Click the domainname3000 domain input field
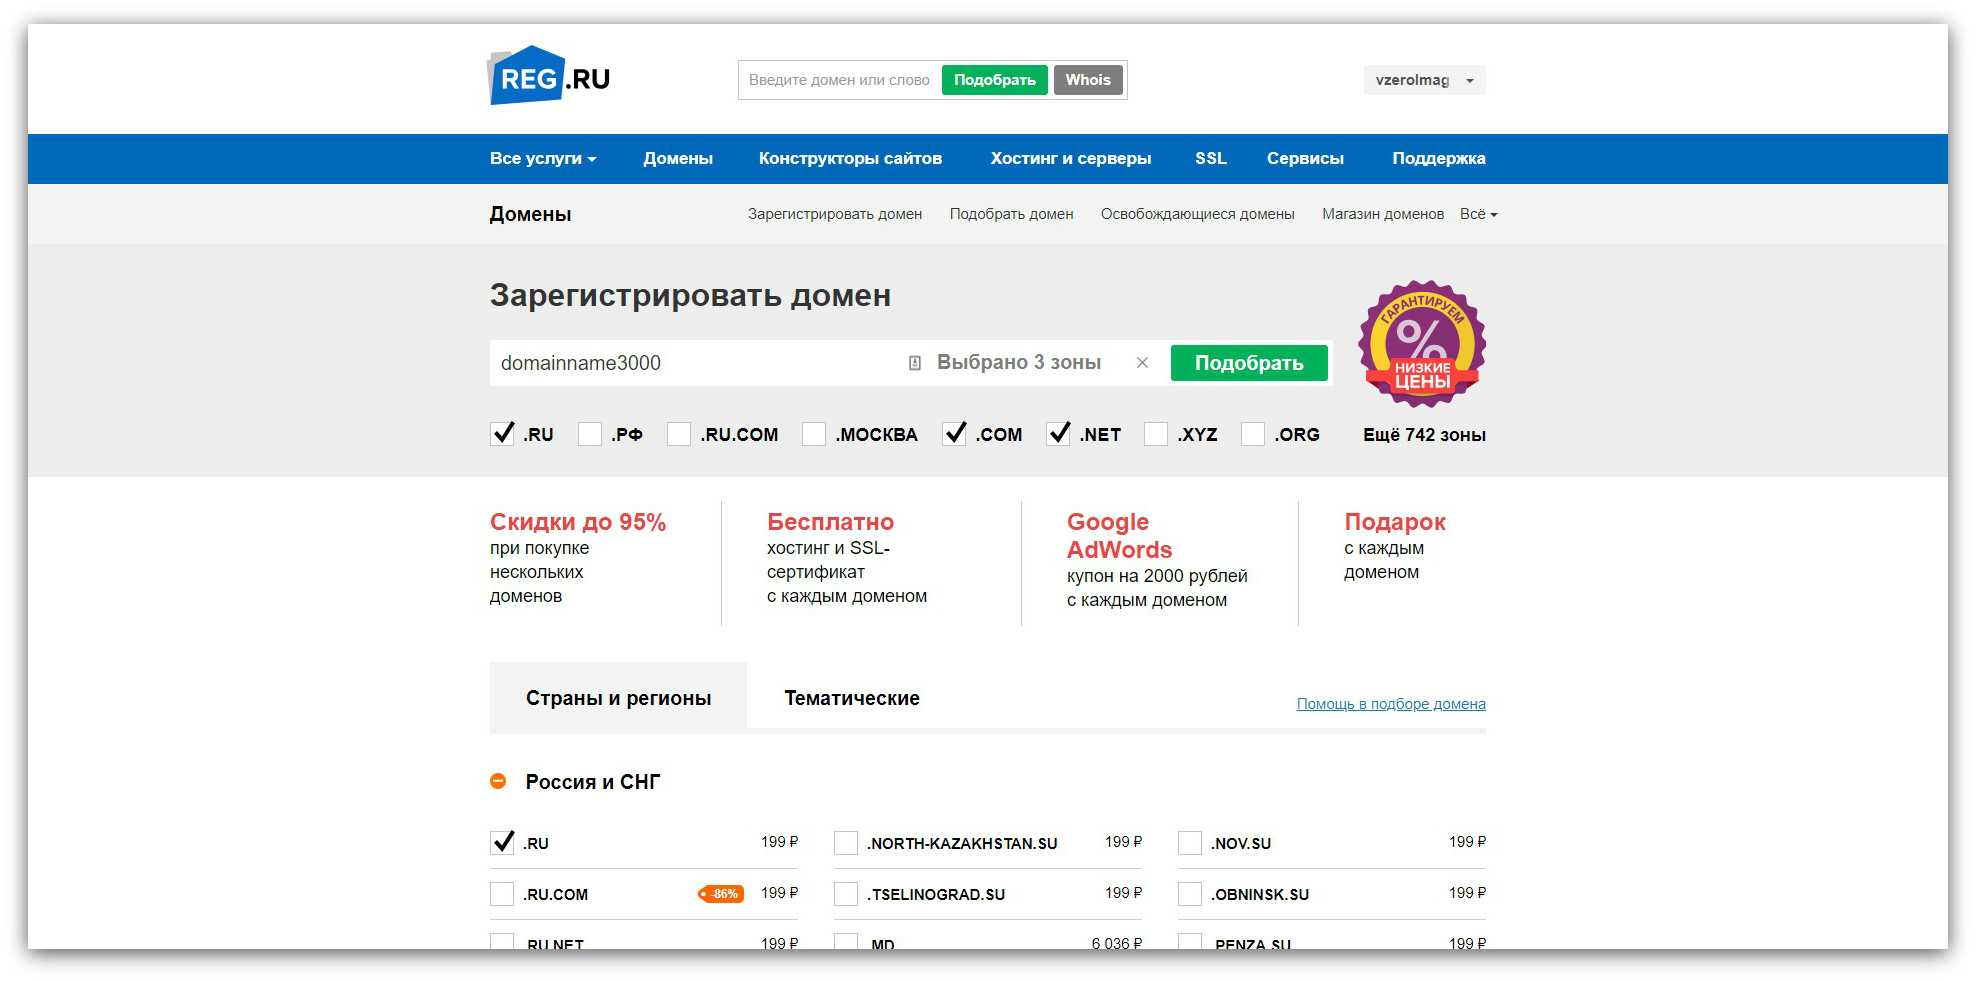 point(690,363)
